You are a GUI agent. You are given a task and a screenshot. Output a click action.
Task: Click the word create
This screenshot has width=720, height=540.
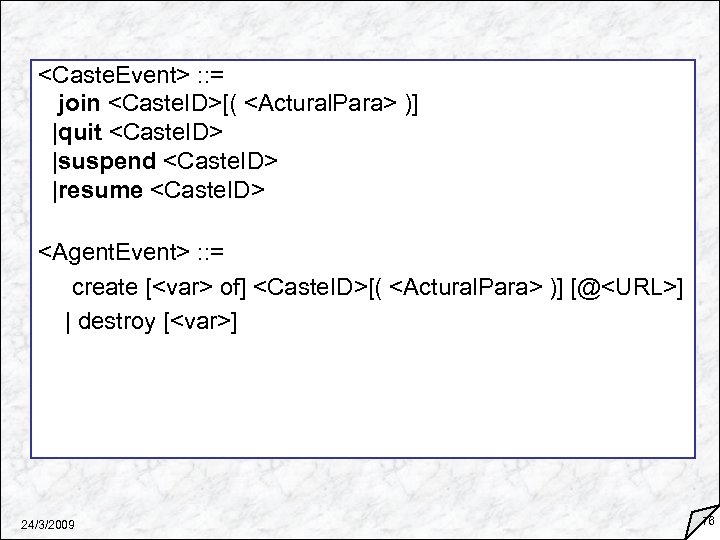coord(105,288)
